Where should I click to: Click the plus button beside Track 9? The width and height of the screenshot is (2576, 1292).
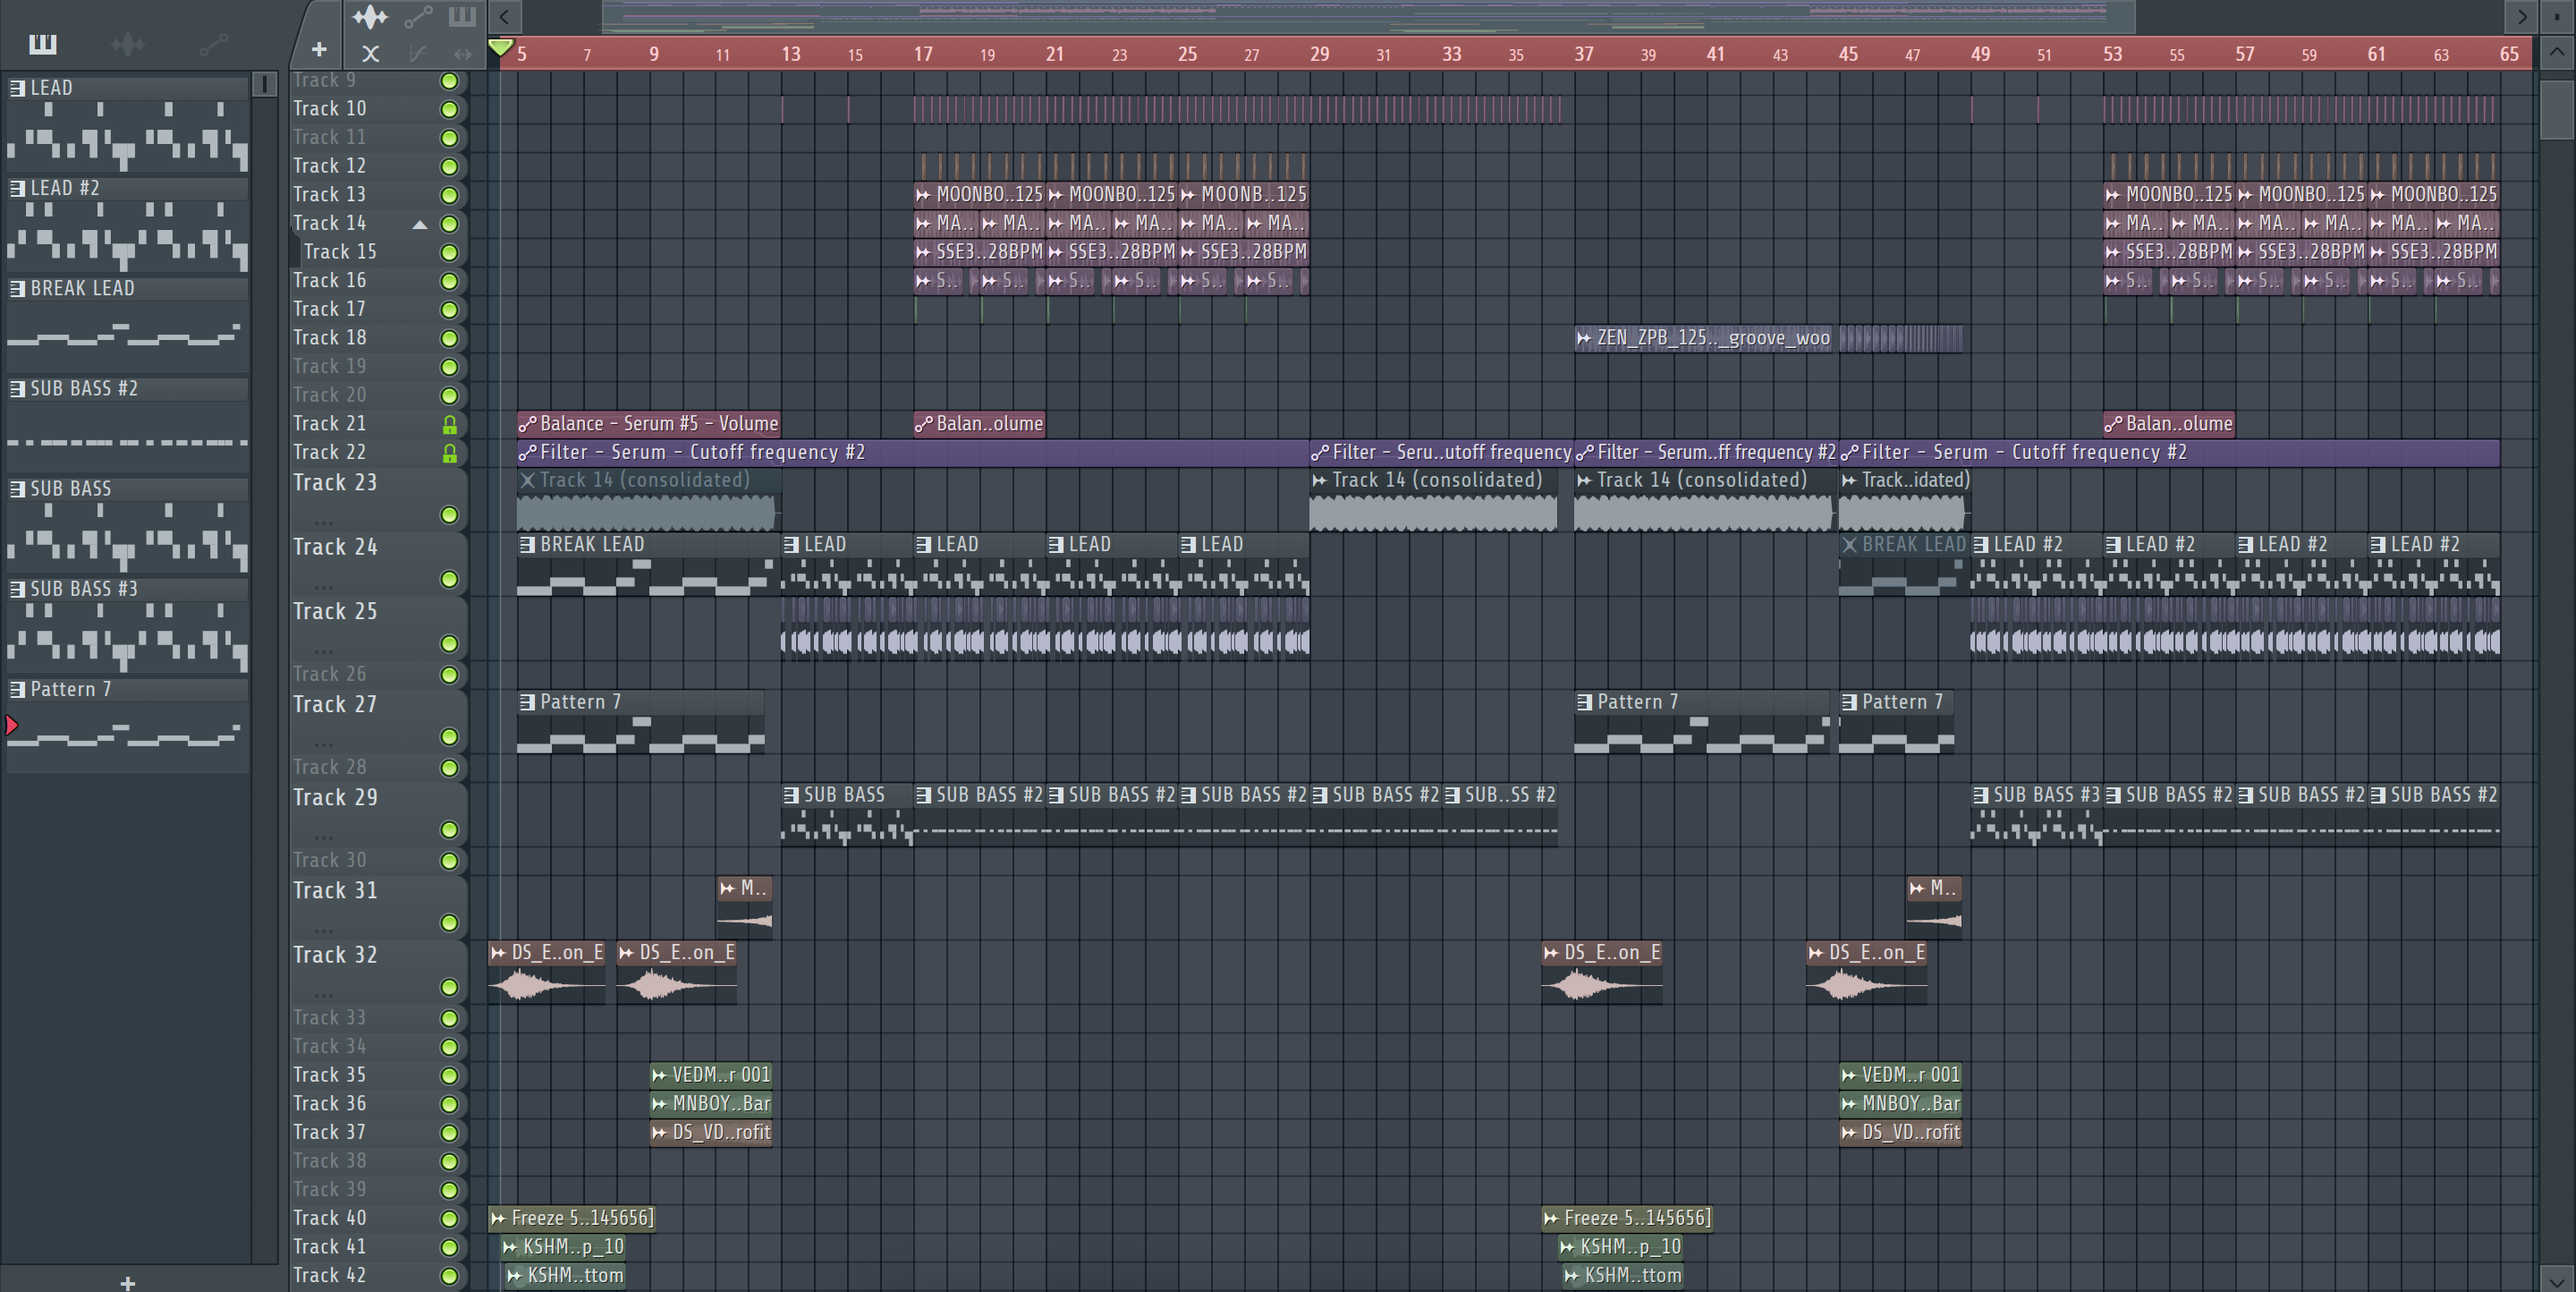point(319,49)
